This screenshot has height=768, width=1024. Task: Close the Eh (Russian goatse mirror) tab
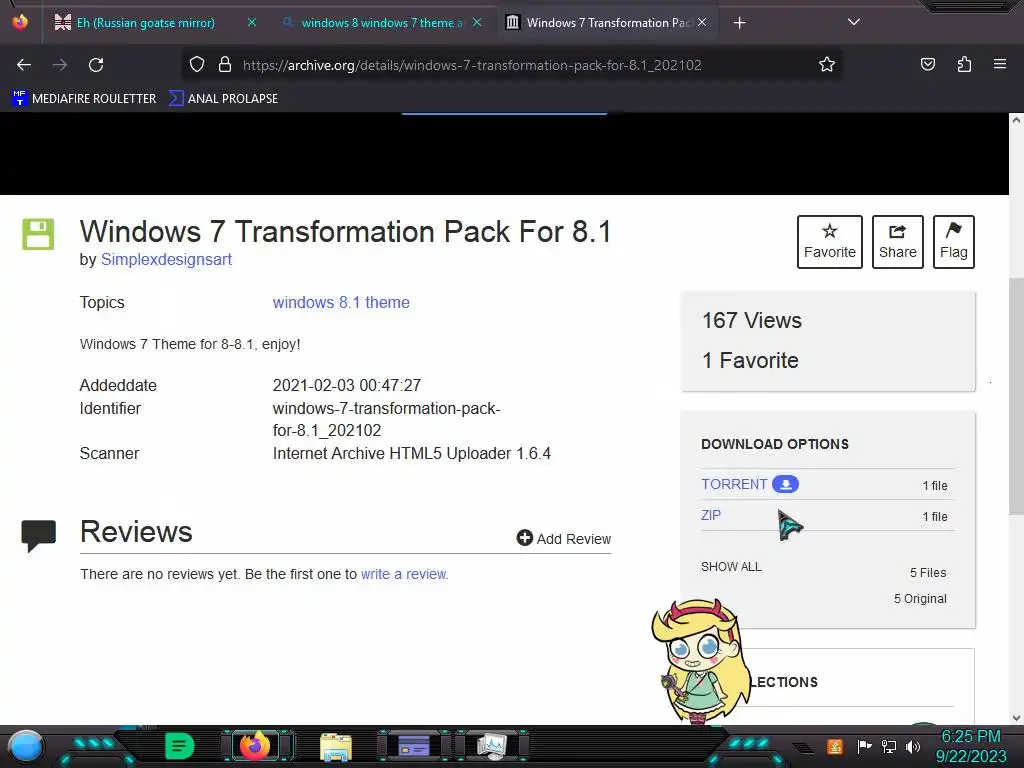click(x=251, y=22)
